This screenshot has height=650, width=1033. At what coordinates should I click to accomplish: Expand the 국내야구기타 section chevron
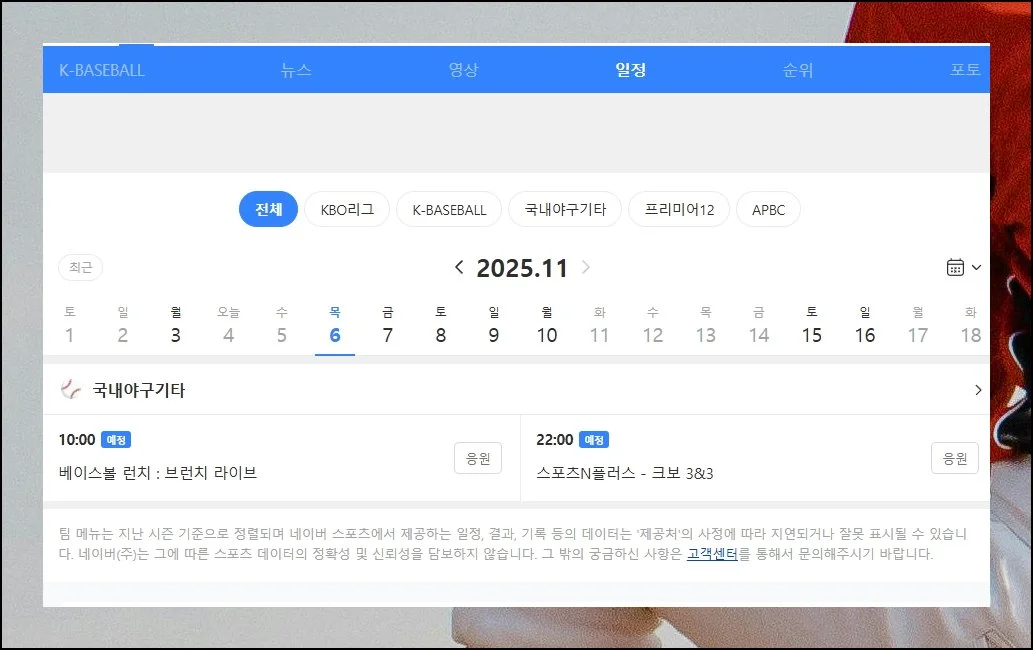pyautogui.click(x=977, y=390)
